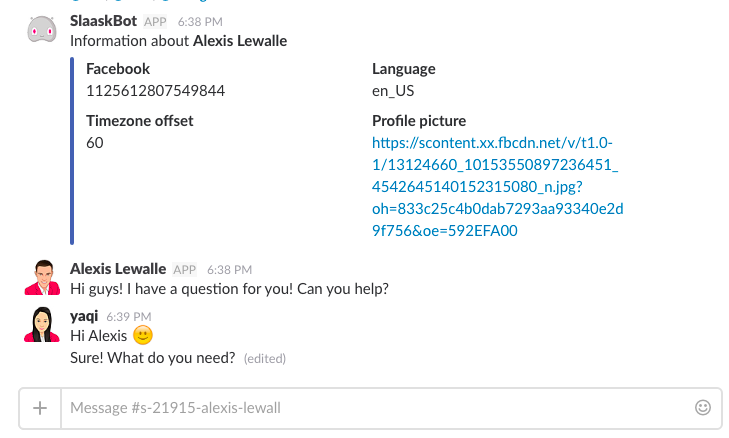Focus the Message #s-21915-alexis-lewall input field
Screen dimensions: 729x438
coord(378,408)
